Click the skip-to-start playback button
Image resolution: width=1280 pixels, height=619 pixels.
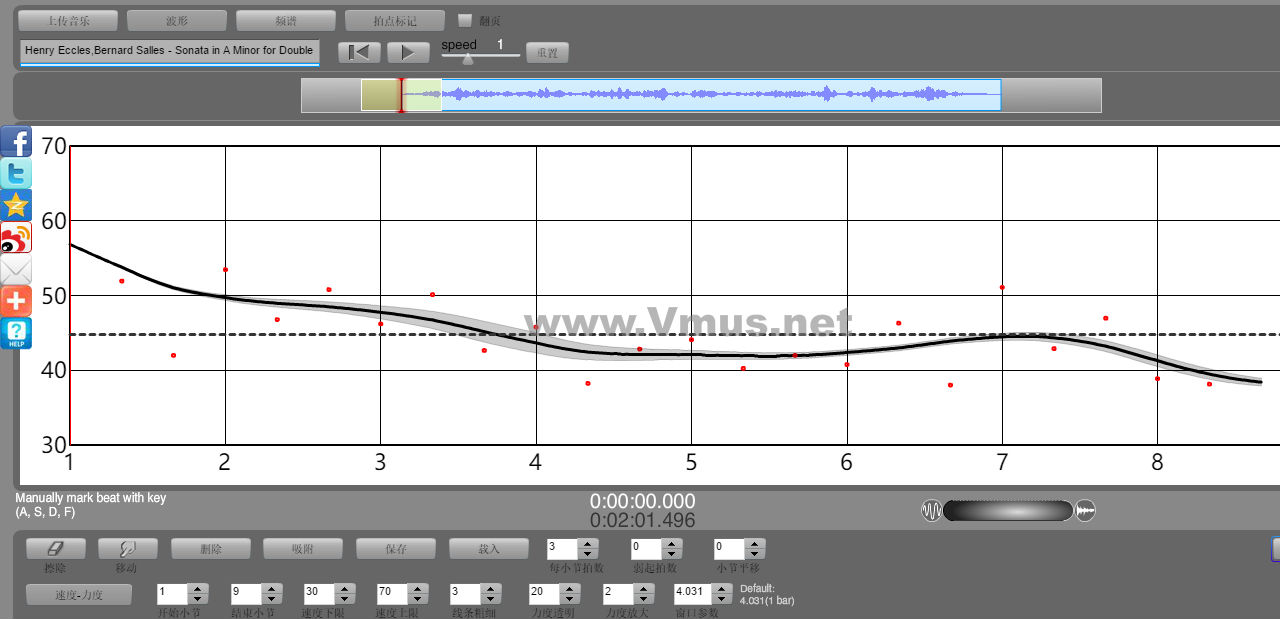point(359,52)
